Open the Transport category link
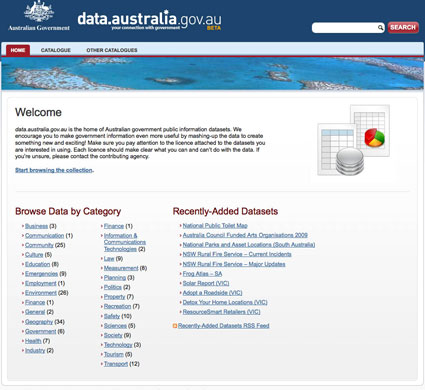 pos(116,364)
